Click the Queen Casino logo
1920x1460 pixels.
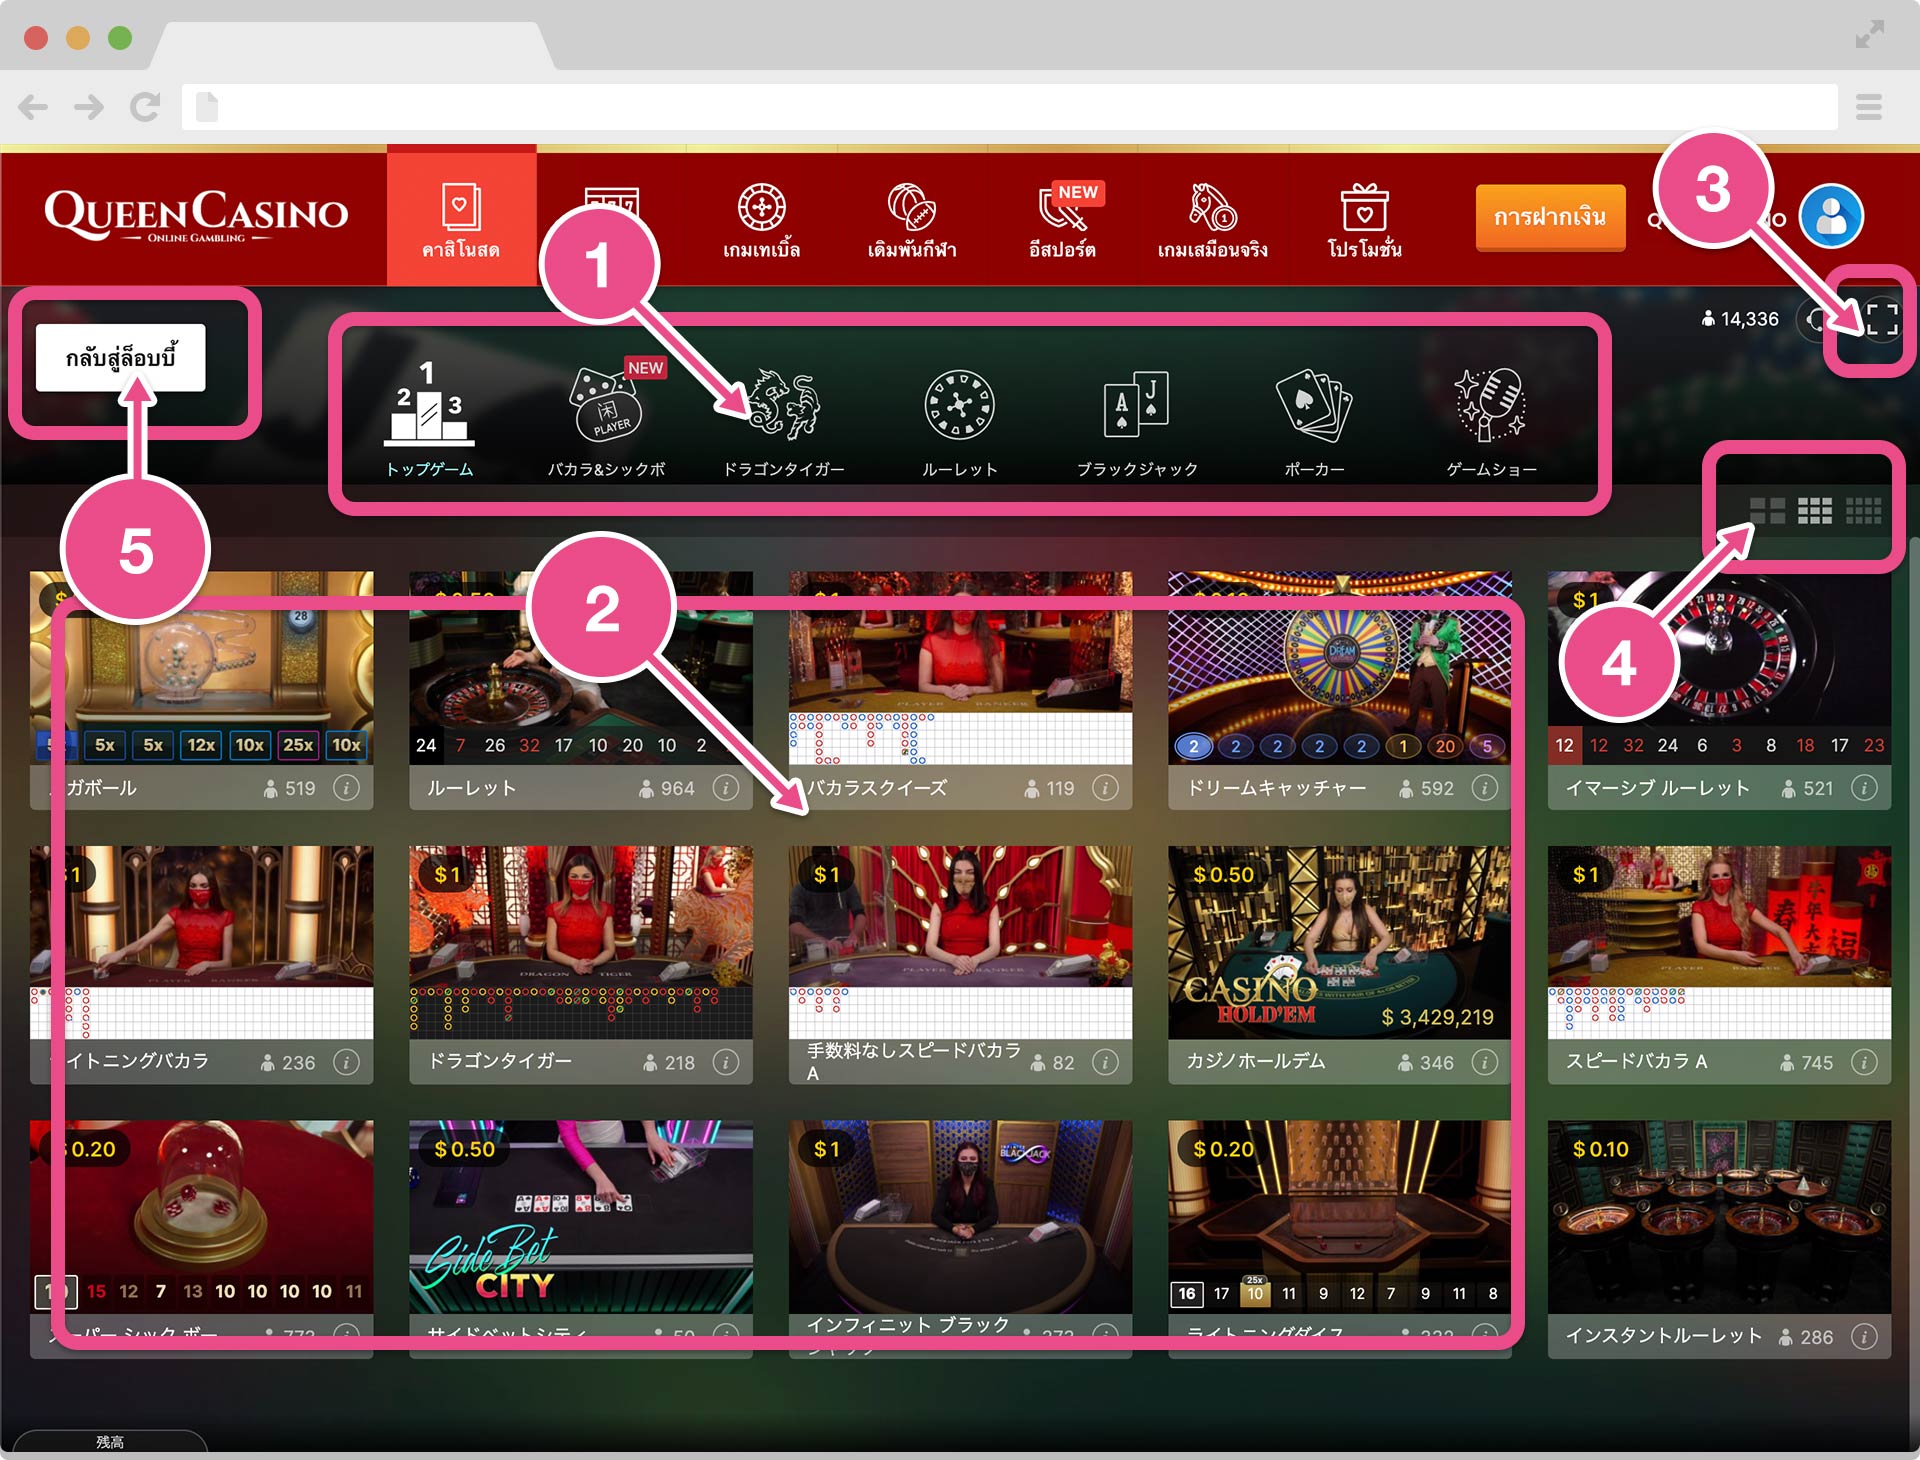point(196,216)
